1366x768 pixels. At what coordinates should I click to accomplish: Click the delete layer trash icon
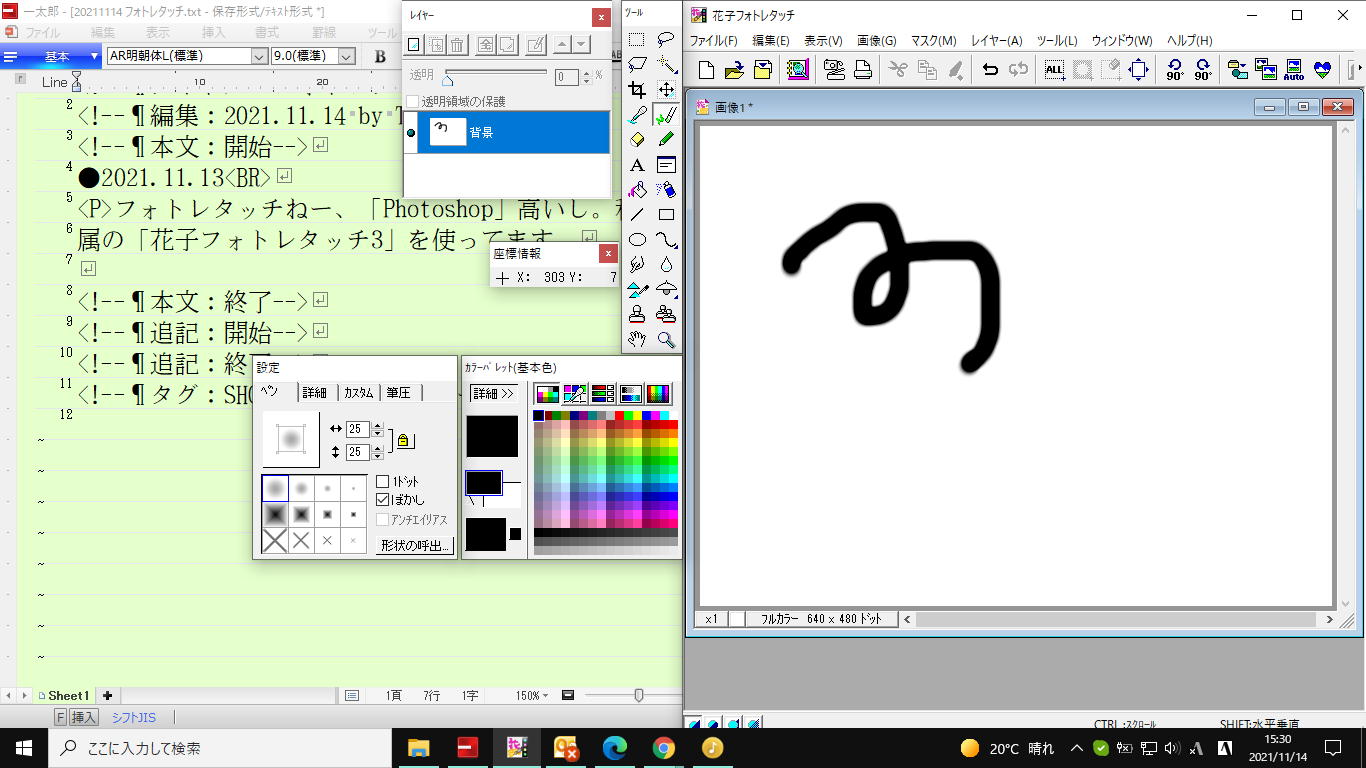(x=457, y=45)
